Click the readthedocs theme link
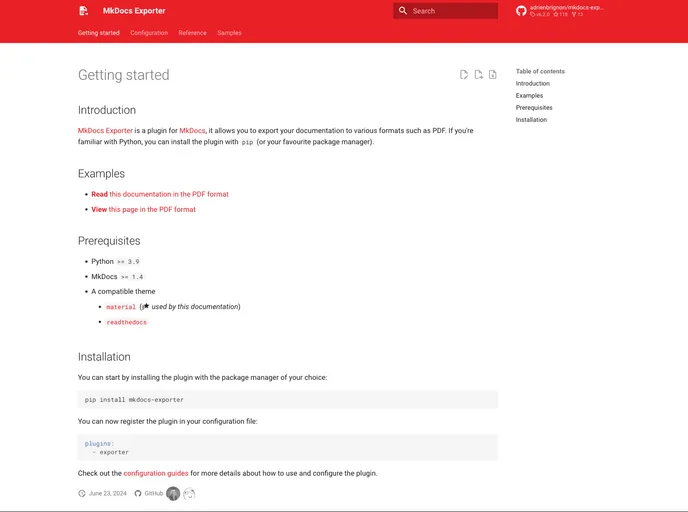Viewport: 688px width, 512px height. click(x=127, y=322)
